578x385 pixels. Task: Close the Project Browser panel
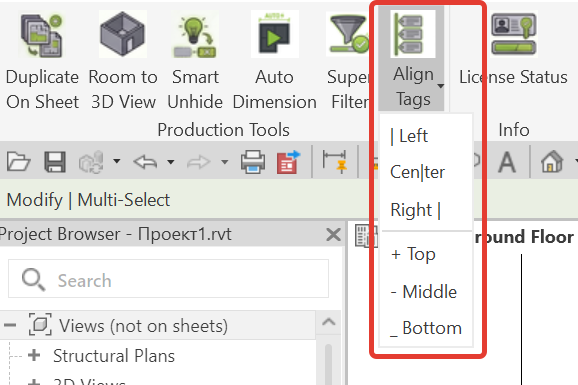coord(333,235)
